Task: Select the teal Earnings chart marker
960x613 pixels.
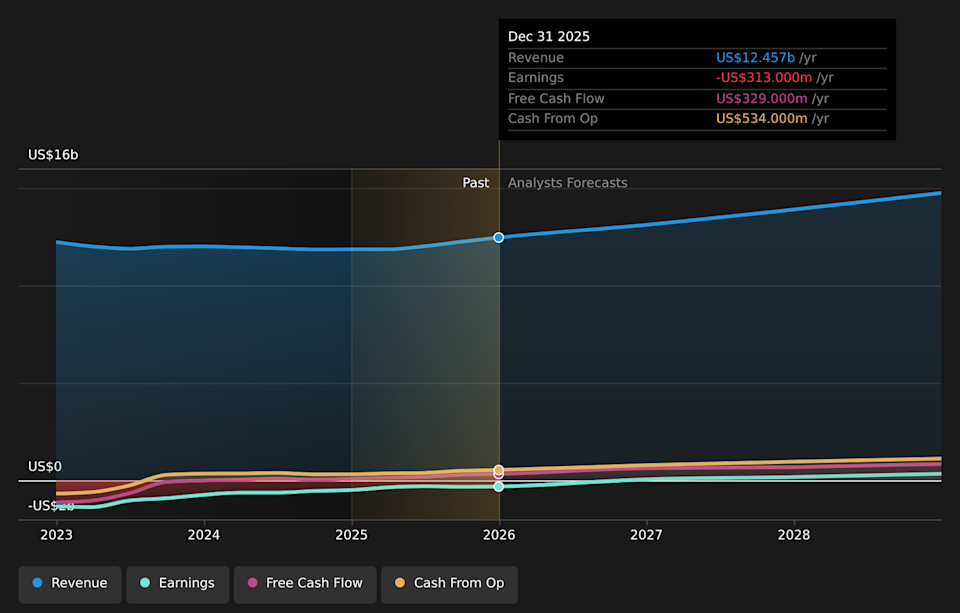Action: (x=498, y=486)
